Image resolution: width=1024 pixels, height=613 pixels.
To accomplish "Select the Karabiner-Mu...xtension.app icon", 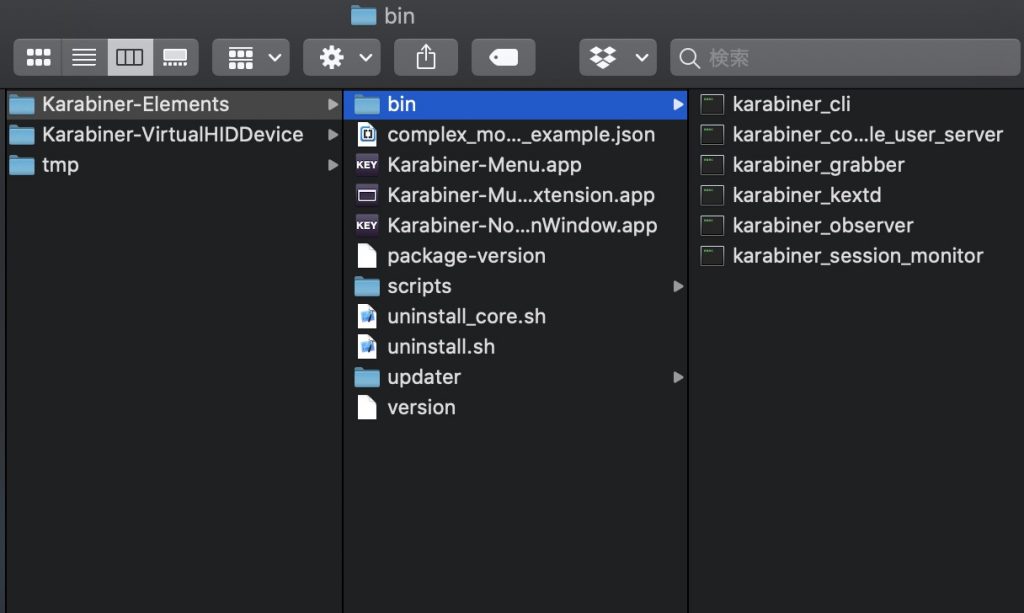I will [367, 195].
